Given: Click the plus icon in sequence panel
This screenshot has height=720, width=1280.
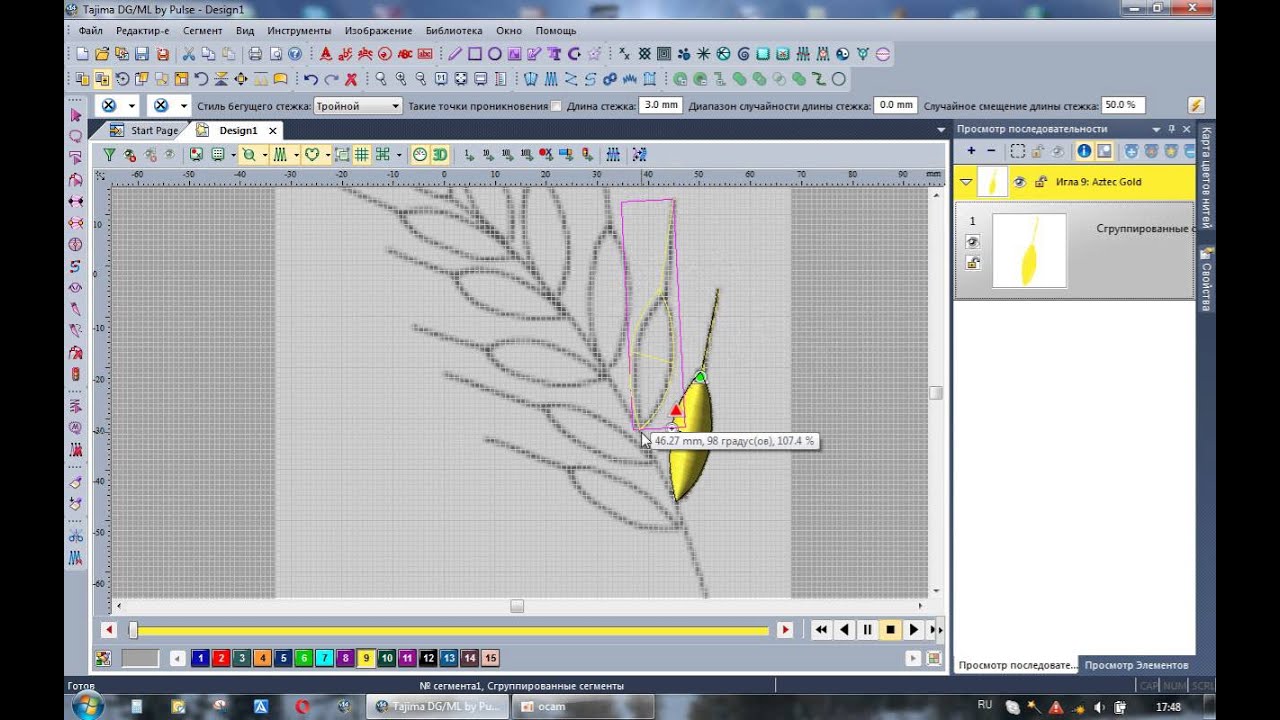Looking at the screenshot, I should (x=971, y=151).
